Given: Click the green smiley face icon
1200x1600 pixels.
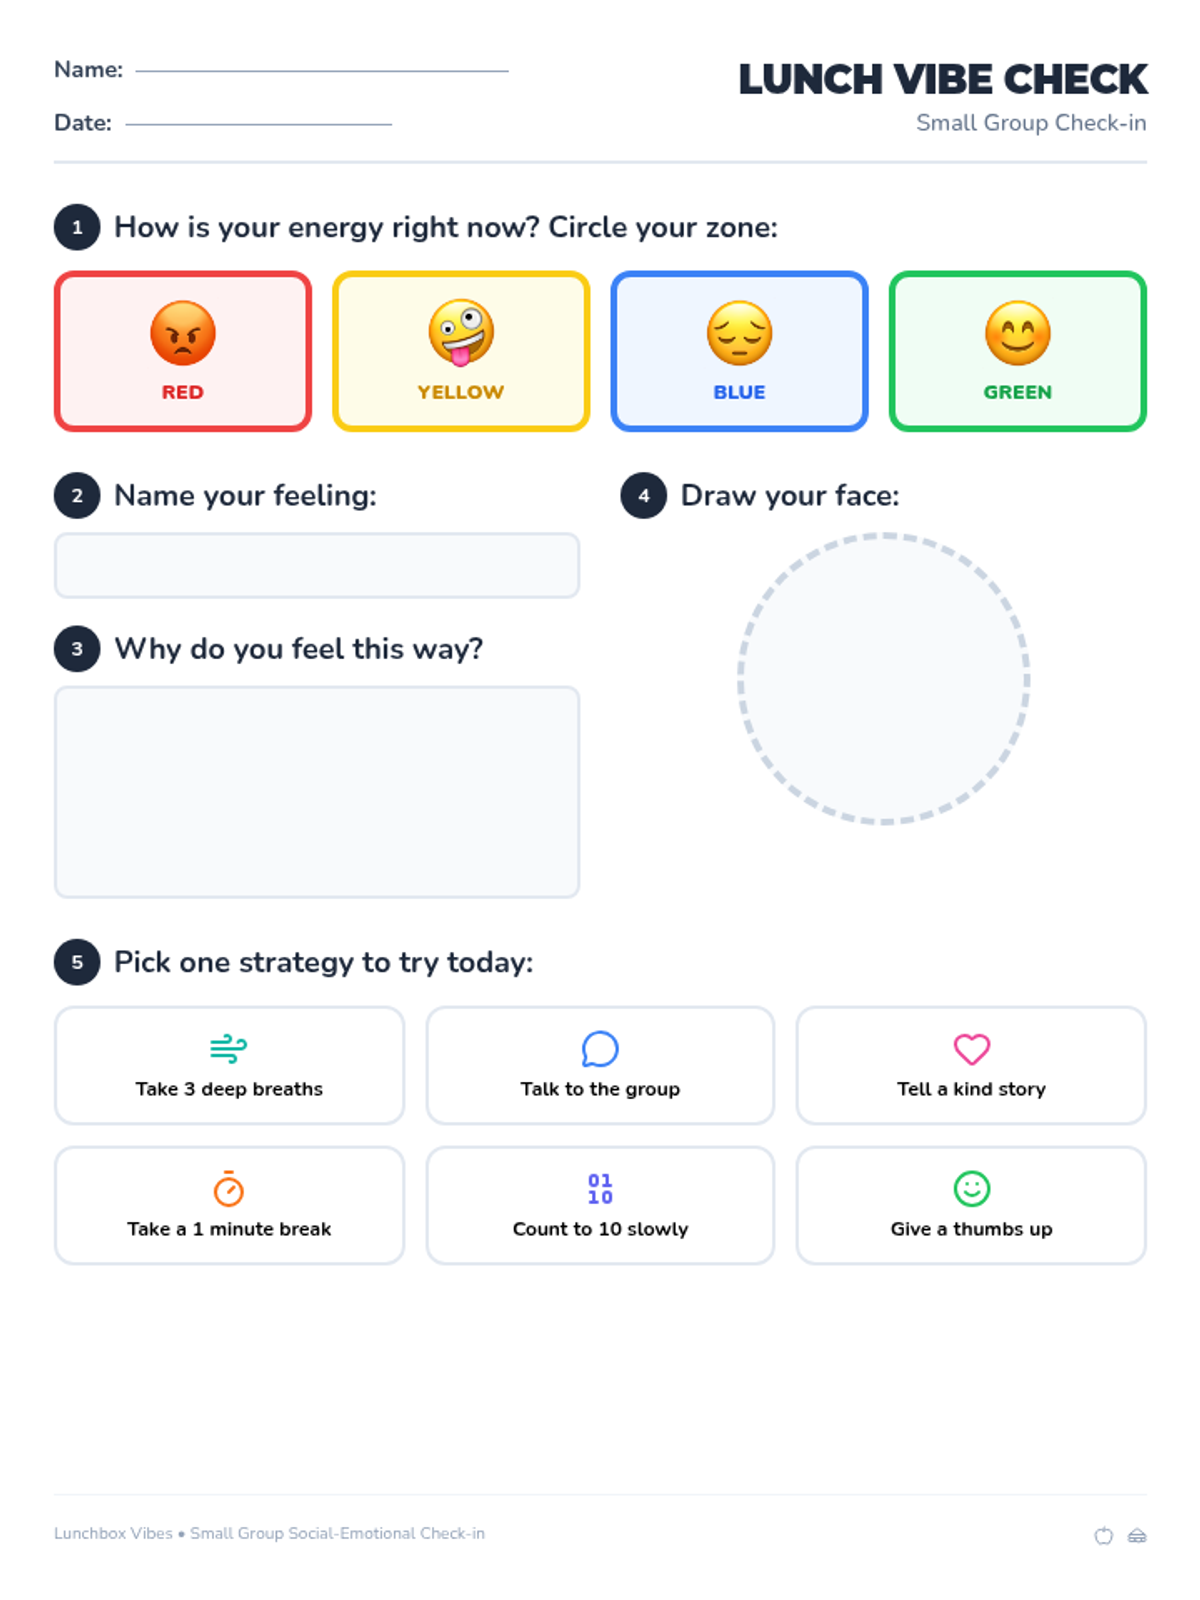Looking at the screenshot, I should point(971,1188).
